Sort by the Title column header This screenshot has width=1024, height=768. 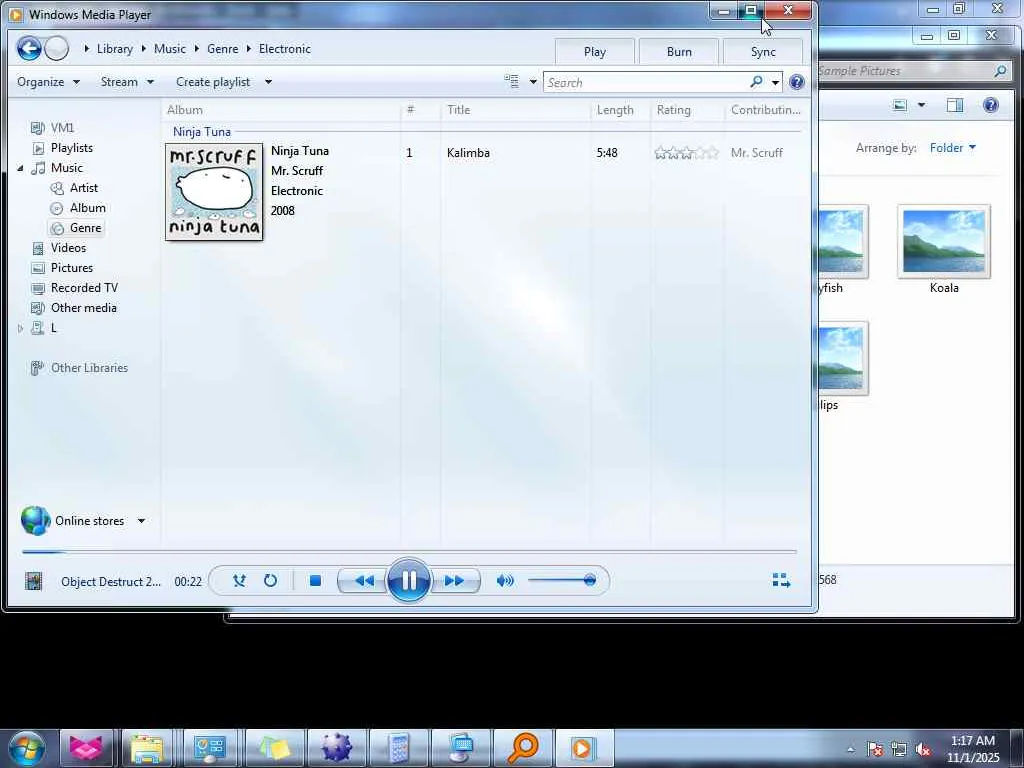tap(516, 110)
